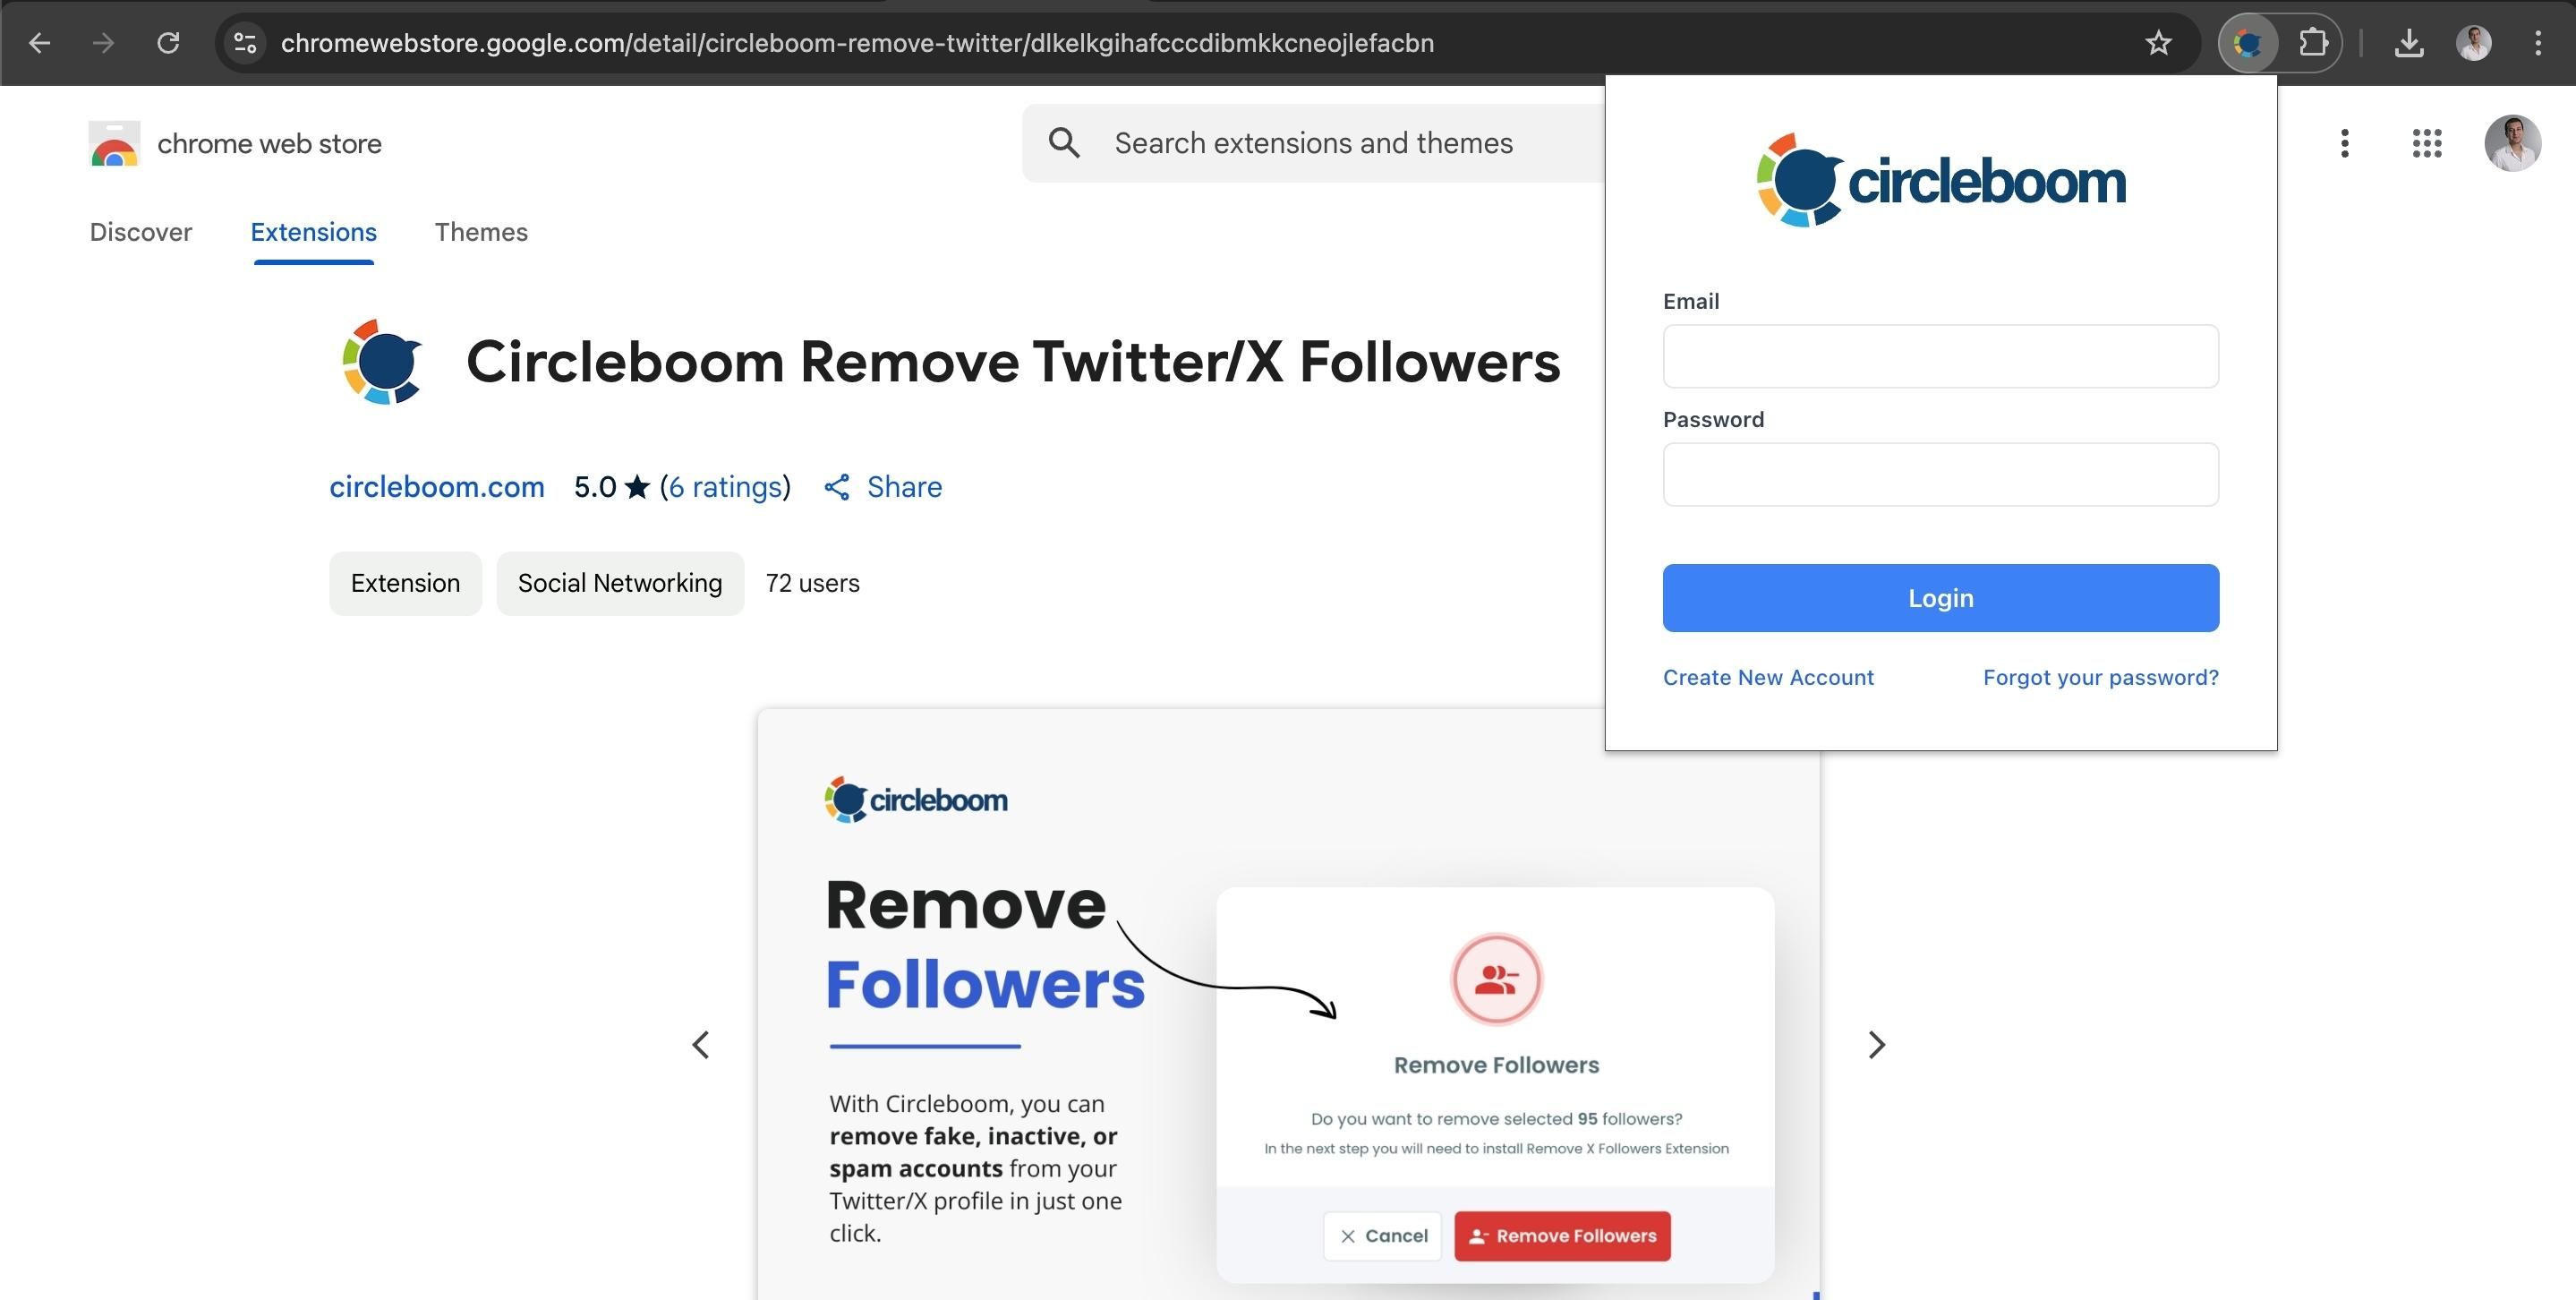Click the right carousel arrow button
Image resolution: width=2576 pixels, height=1300 pixels.
(1876, 1045)
